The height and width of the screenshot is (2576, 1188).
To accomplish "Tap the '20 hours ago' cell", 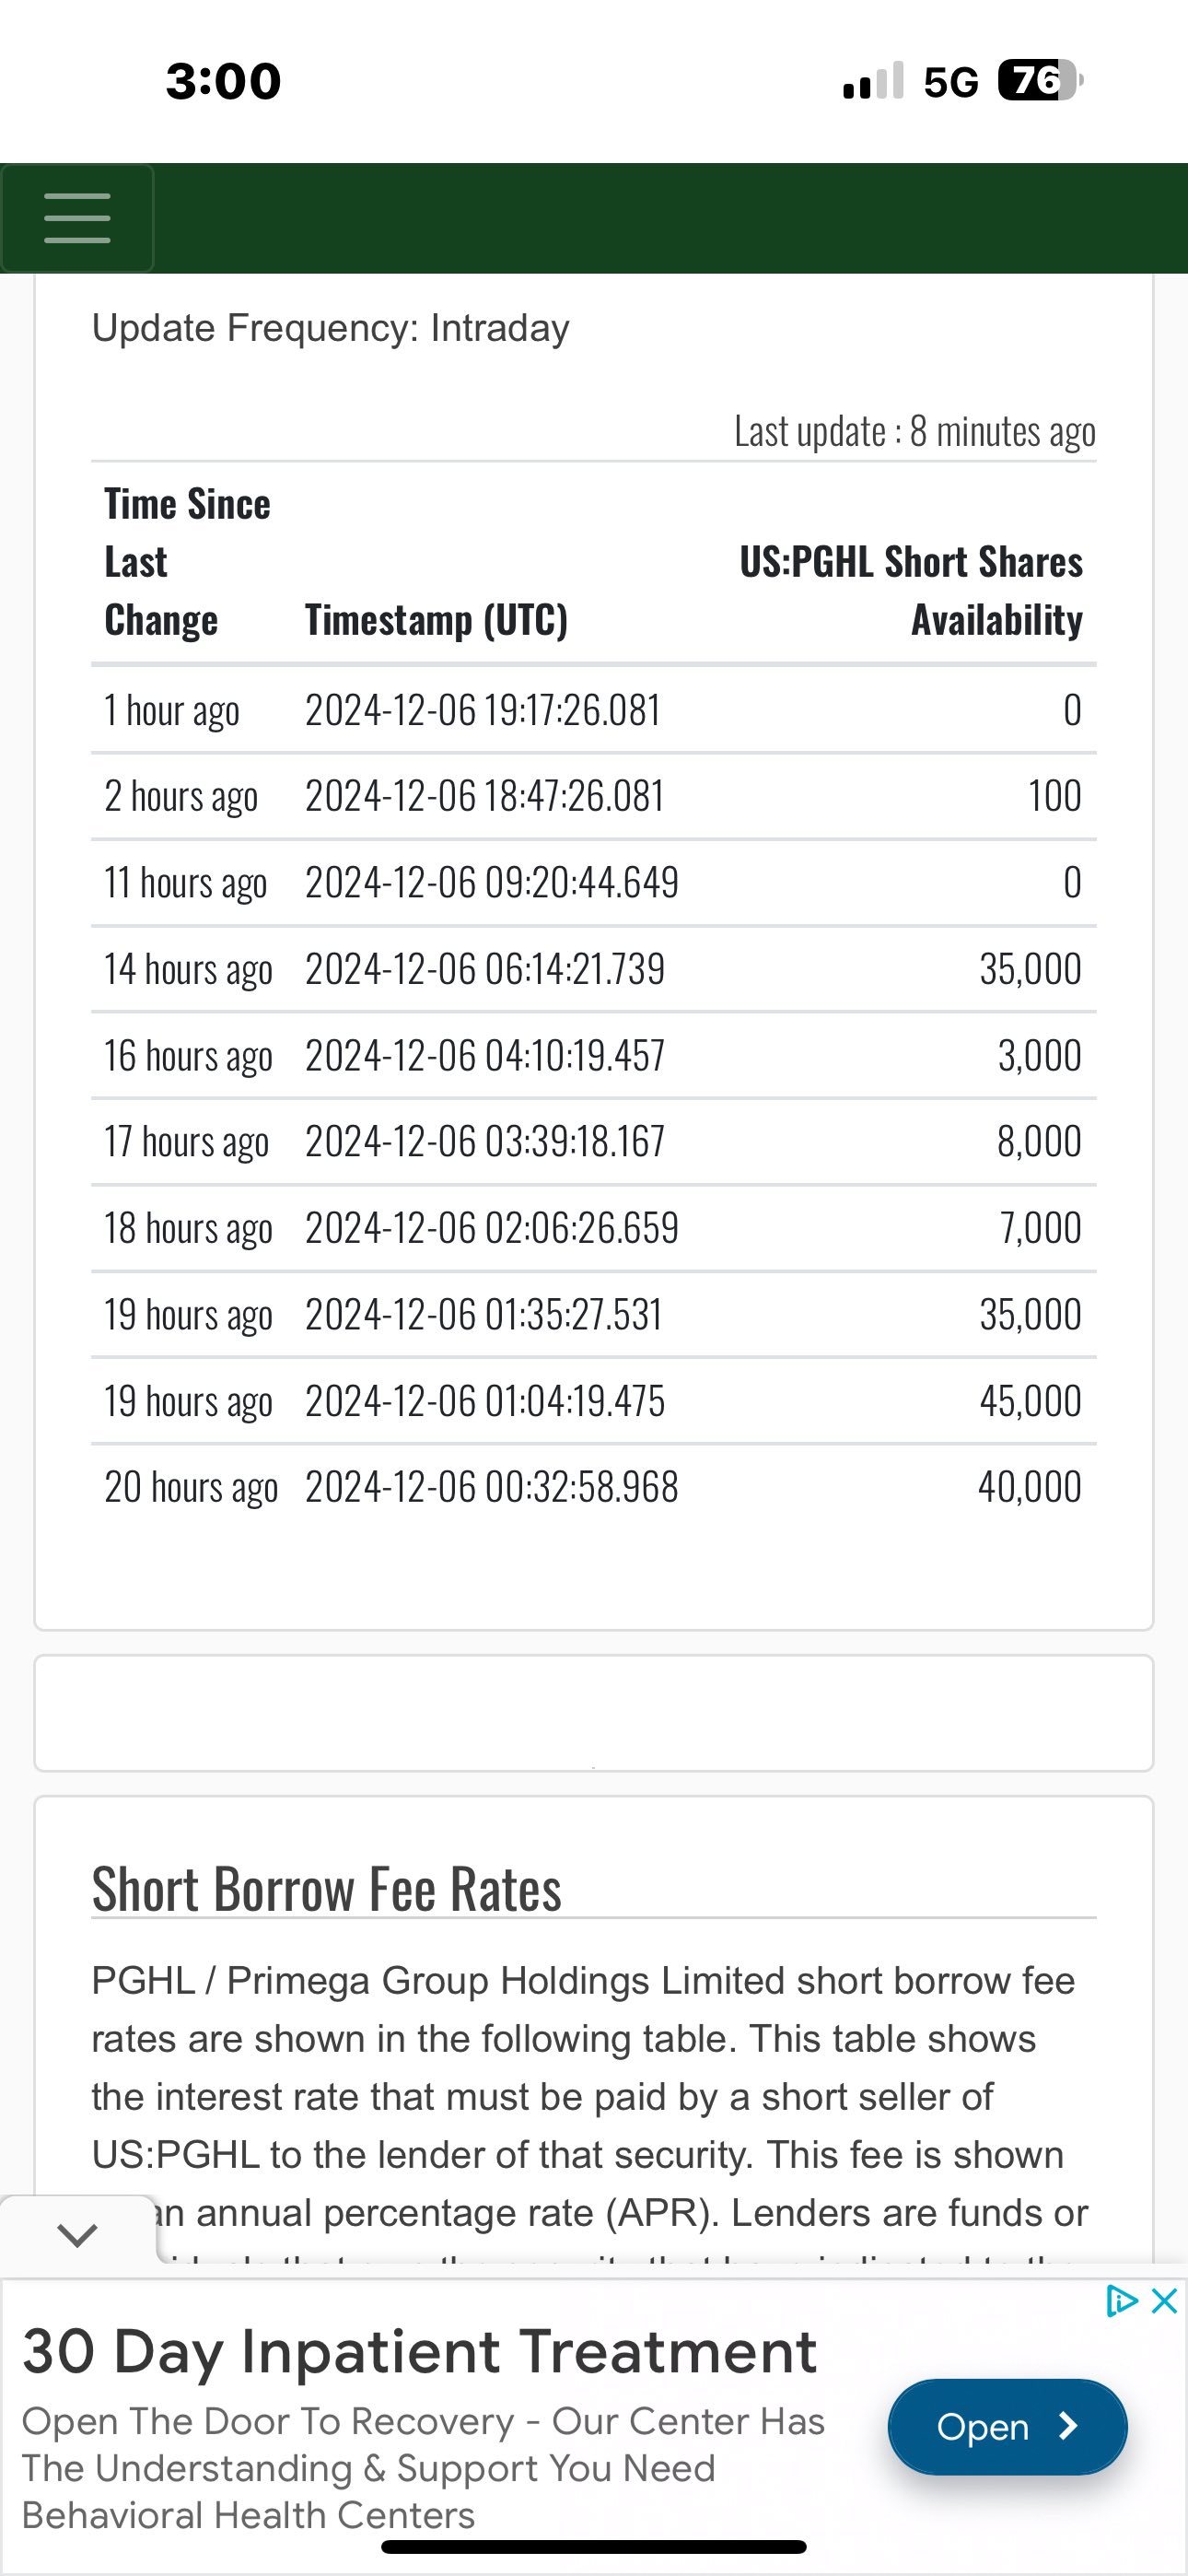I will pyautogui.click(x=191, y=1488).
